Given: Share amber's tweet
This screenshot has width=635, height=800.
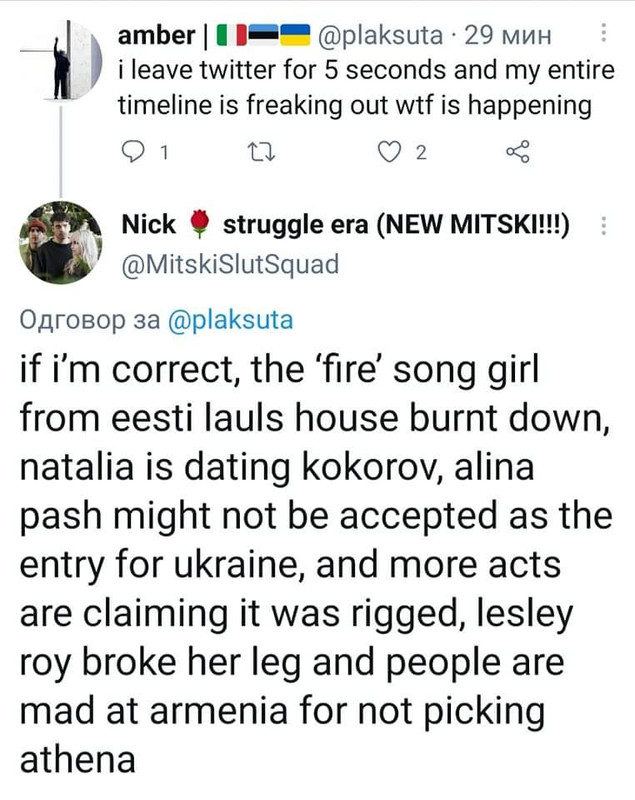Looking at the screenshot, I should [516, 153].
